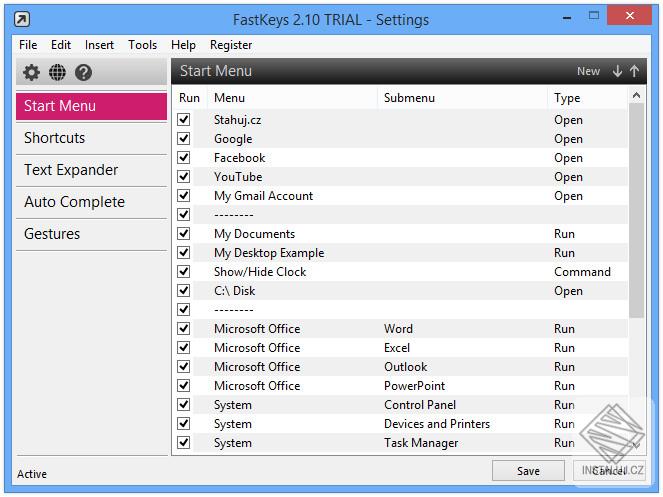Screen dimensions: 663x497
Task: Select the Show/Hide Clock entry
Action: point(260,272)
